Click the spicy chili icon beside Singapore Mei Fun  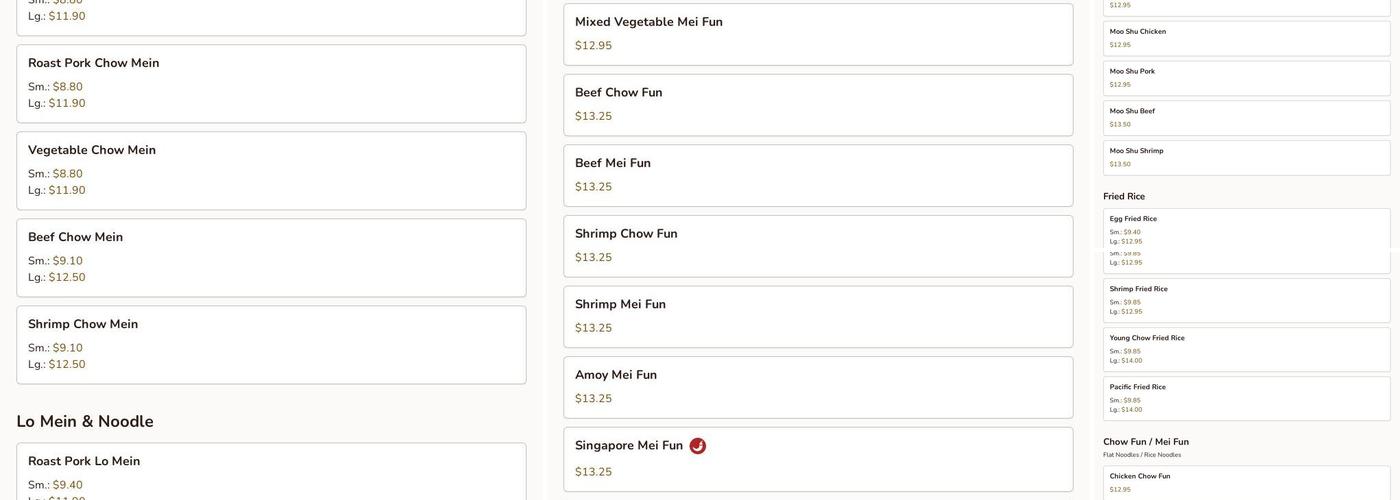pyautogui.click(x=698, y=446)
